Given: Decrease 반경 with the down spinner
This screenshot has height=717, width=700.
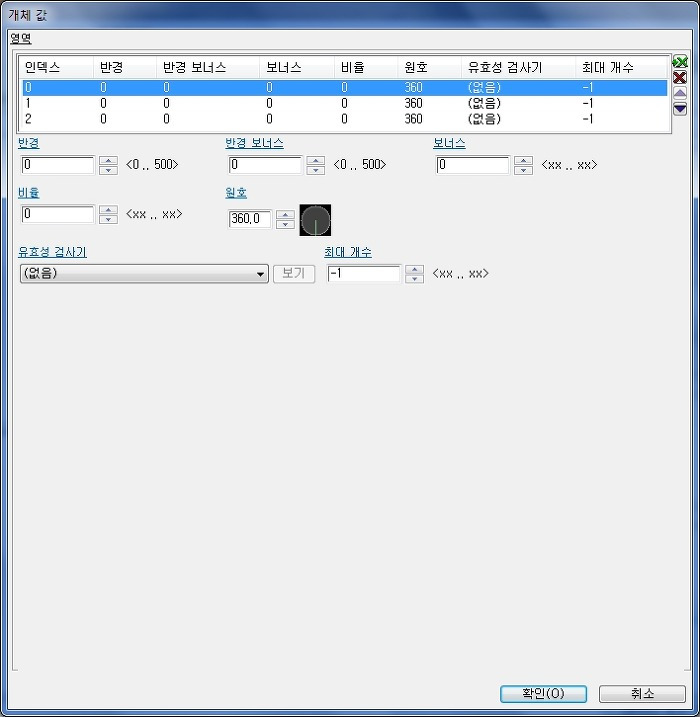Looking at the screenshot, I should tap(108, 170).
